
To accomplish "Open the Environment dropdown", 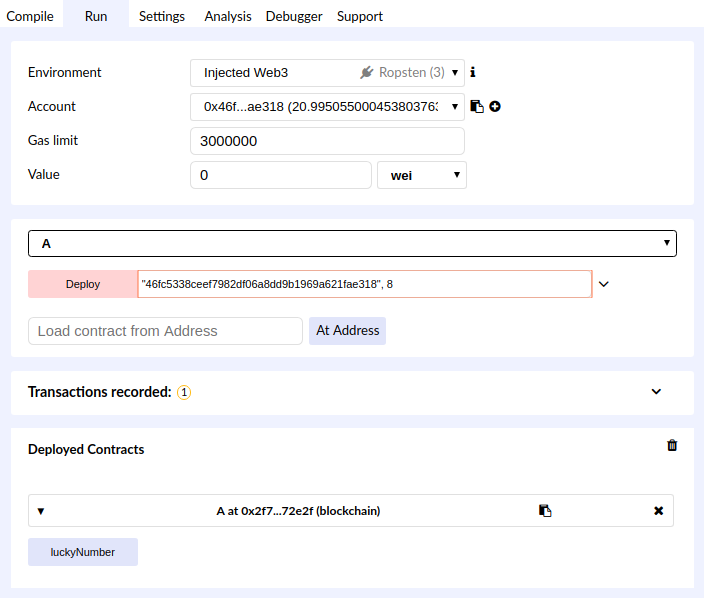I will point(327,73).
